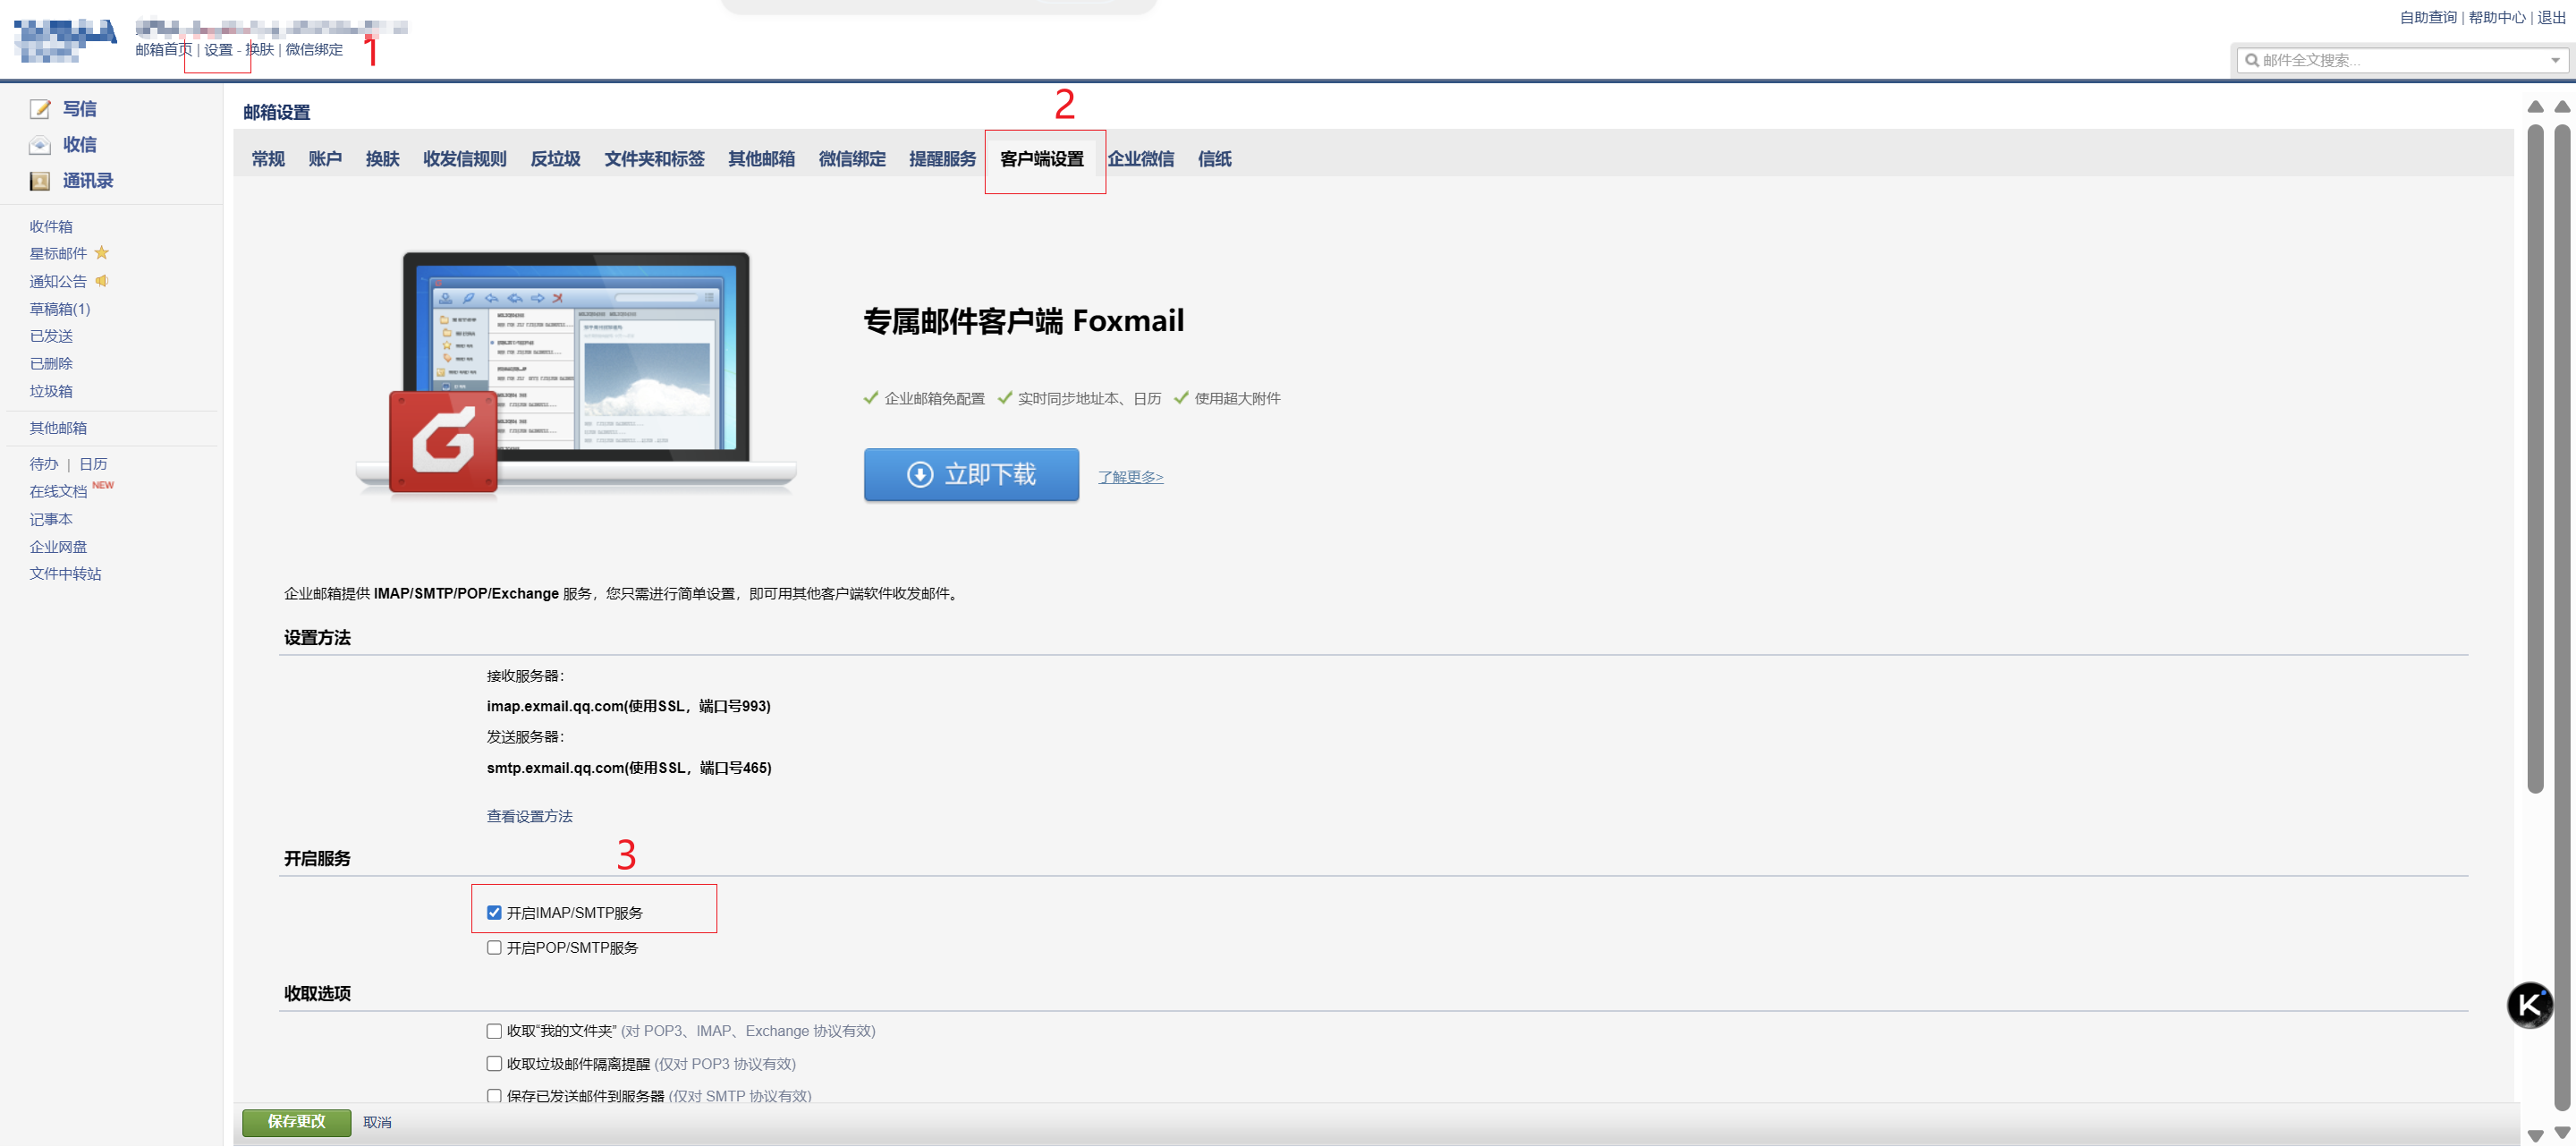Focus the 邮件全文搜索 search field
The width and height of the screenshot is (2576, 1147).
2400,60
